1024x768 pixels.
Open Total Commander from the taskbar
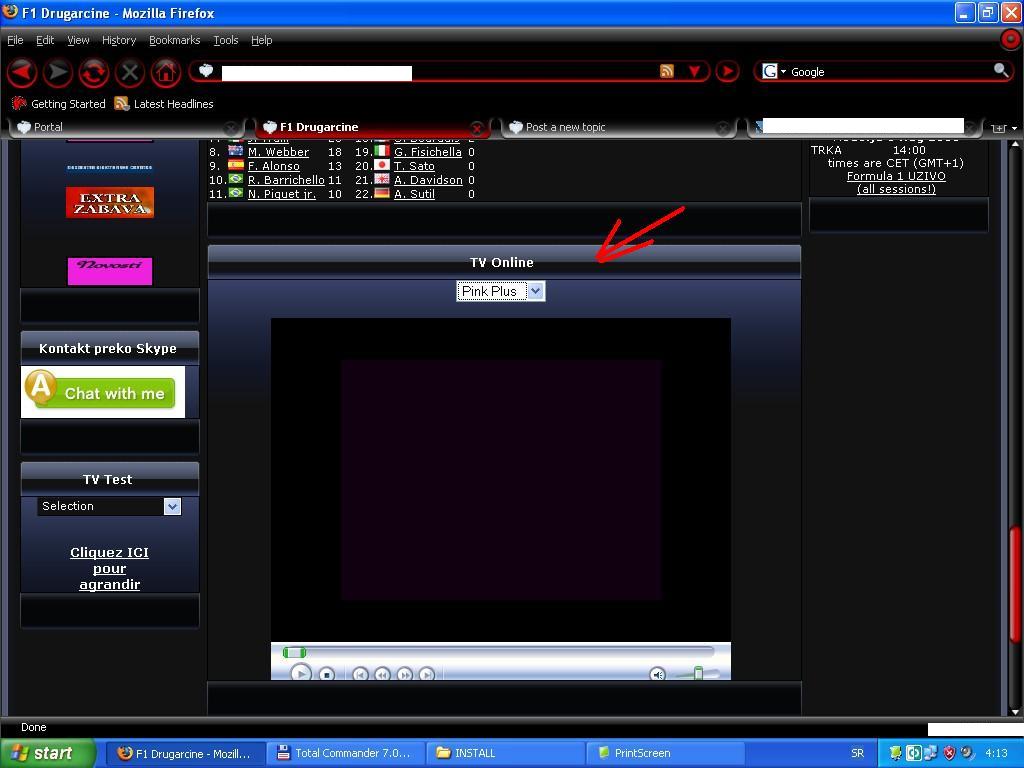tap(345, 753)
